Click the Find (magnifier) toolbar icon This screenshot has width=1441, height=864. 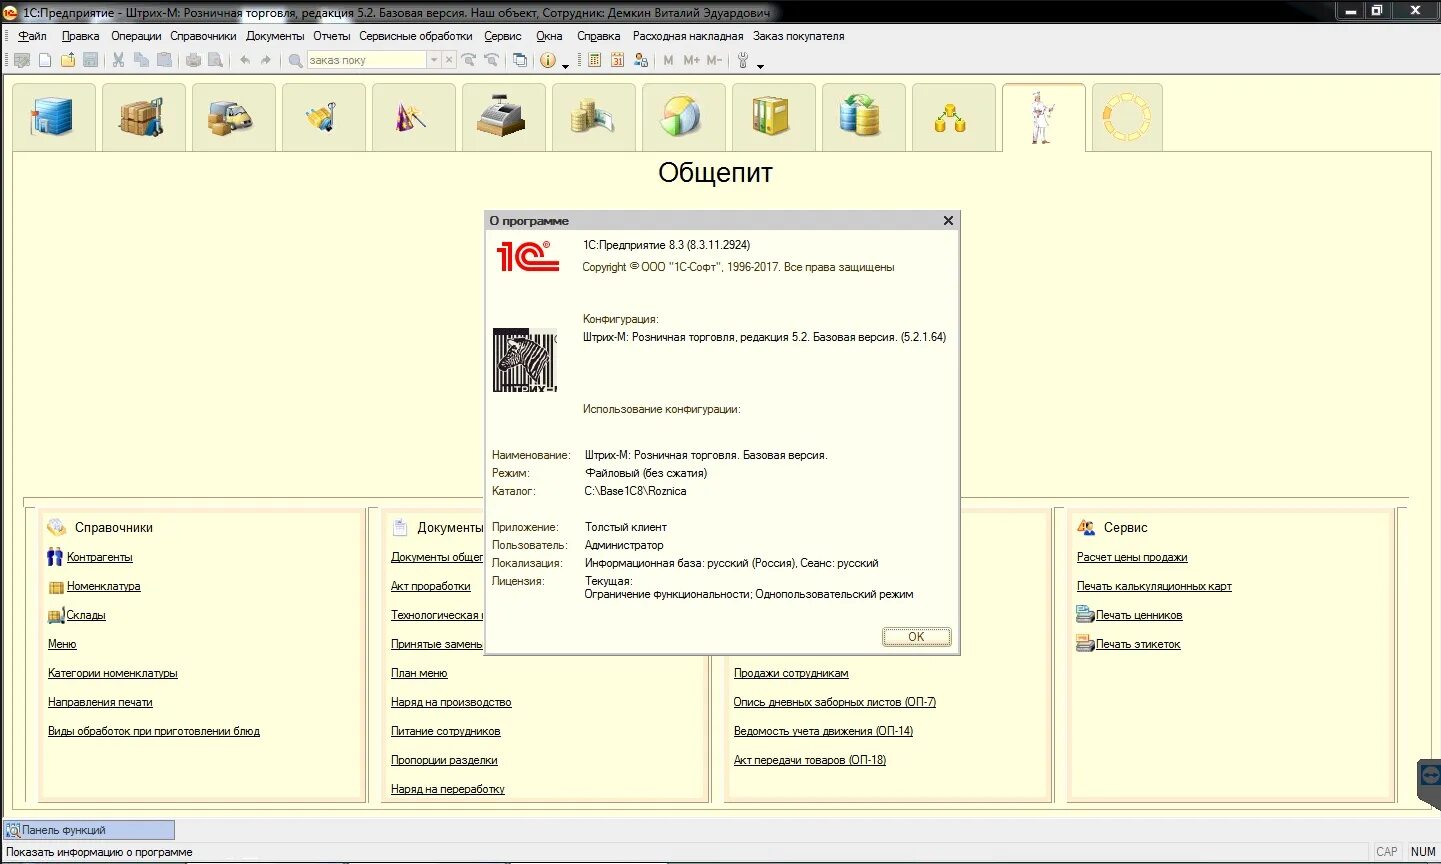(295, 60)
